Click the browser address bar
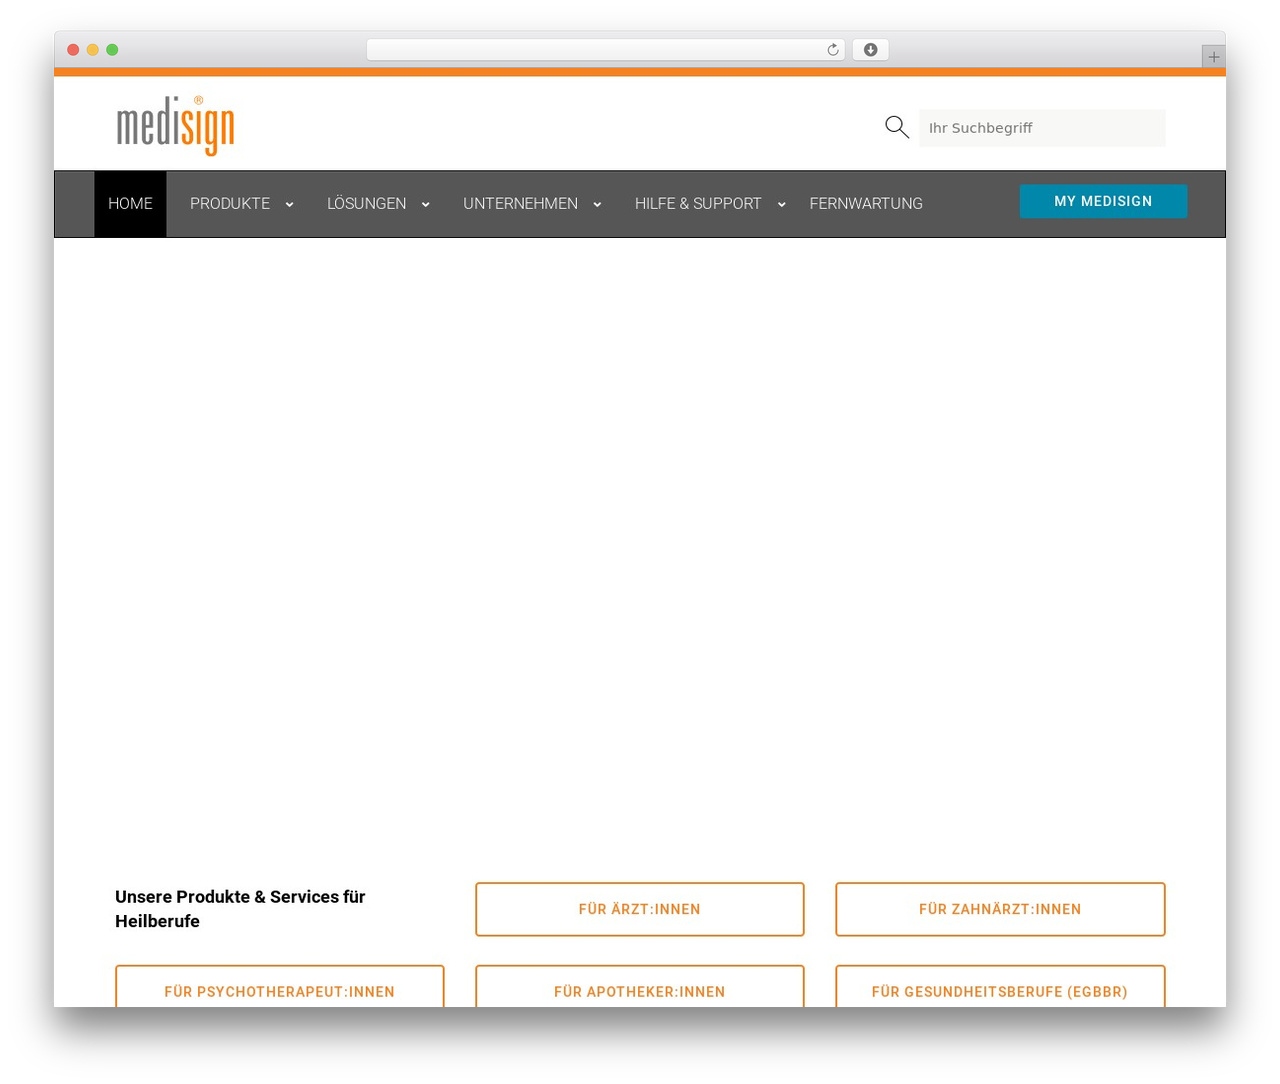This screenshot has width=1280, height=1084. pyautogui.click(x=605, y=50)
